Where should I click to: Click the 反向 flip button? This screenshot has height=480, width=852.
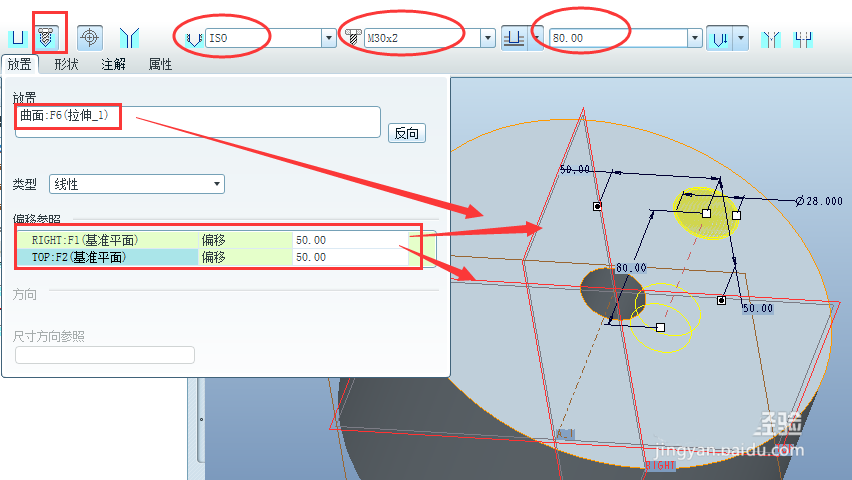pos(406,133)
